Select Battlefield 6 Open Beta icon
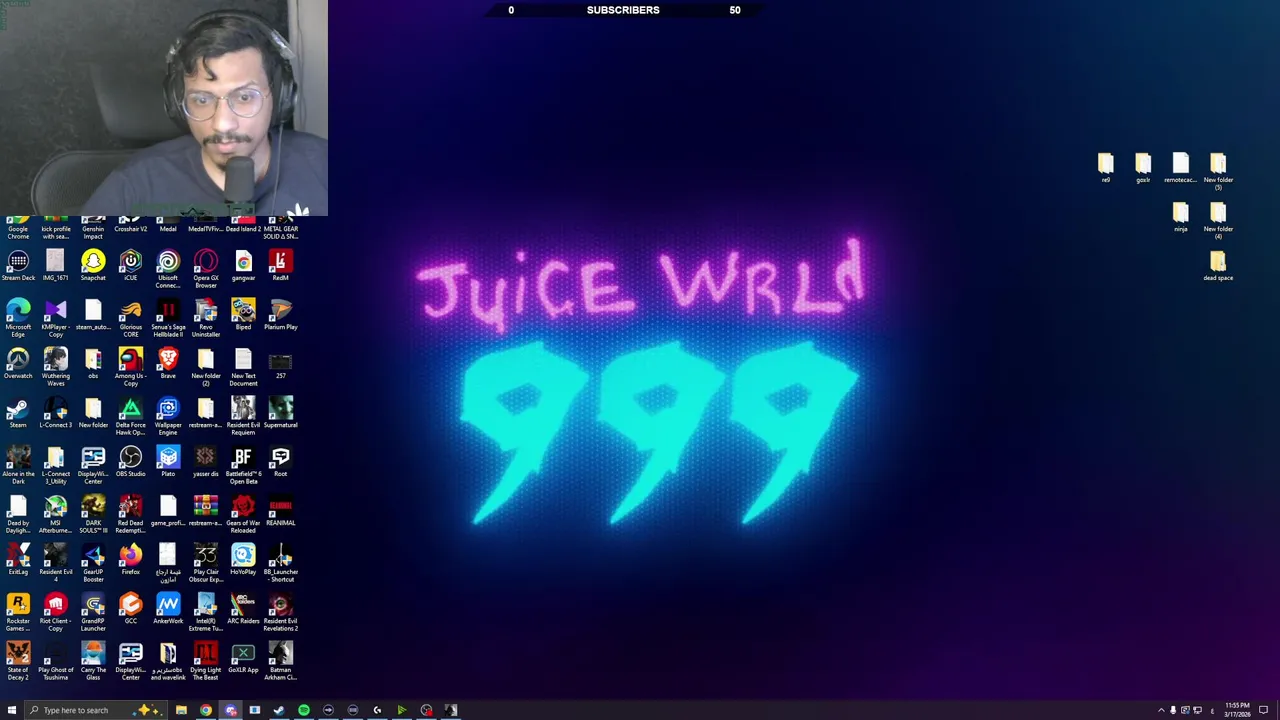Viewport: 1280px width, 720px height. pyautogui.click(x=243, y=466)
